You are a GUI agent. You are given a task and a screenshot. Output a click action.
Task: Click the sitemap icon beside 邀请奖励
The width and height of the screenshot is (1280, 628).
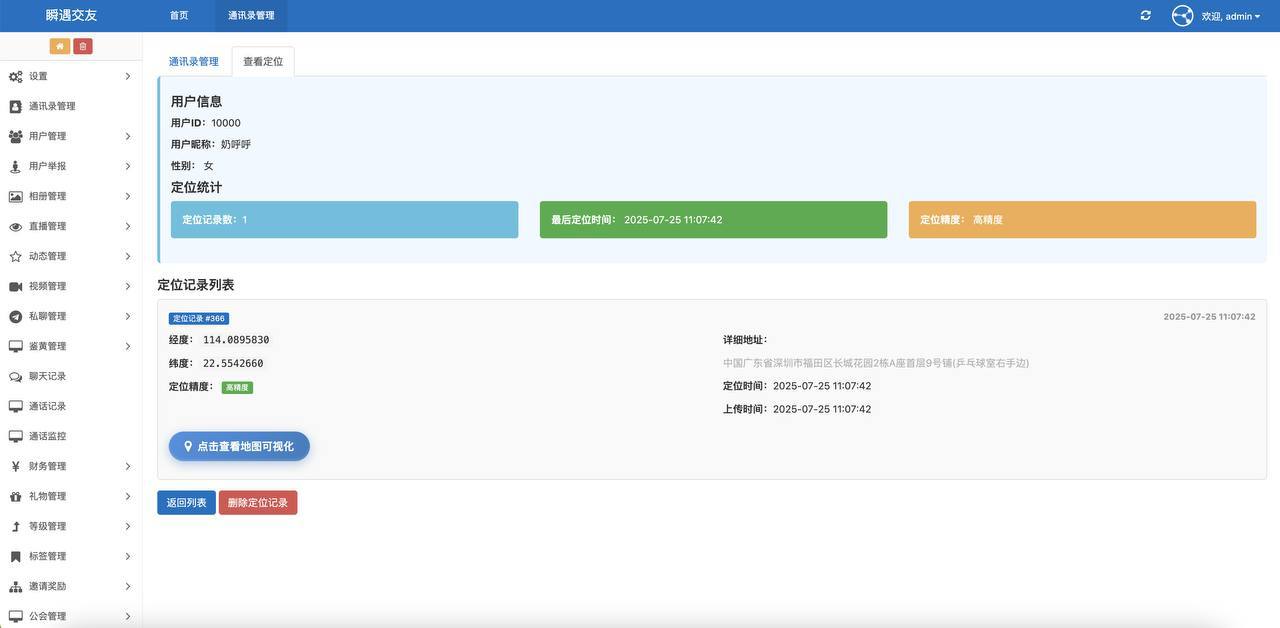15,586
